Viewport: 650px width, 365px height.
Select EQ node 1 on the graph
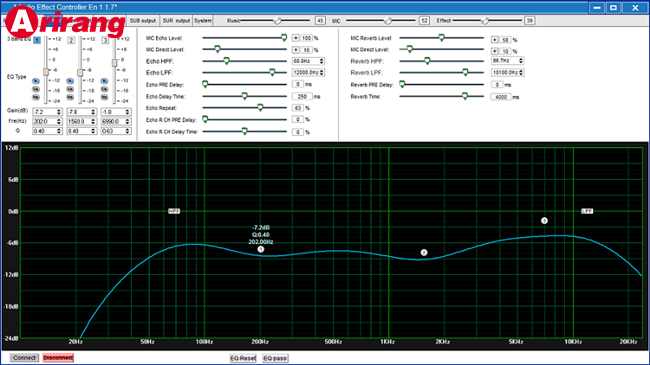pyautogui.click(x=261, y=249)
